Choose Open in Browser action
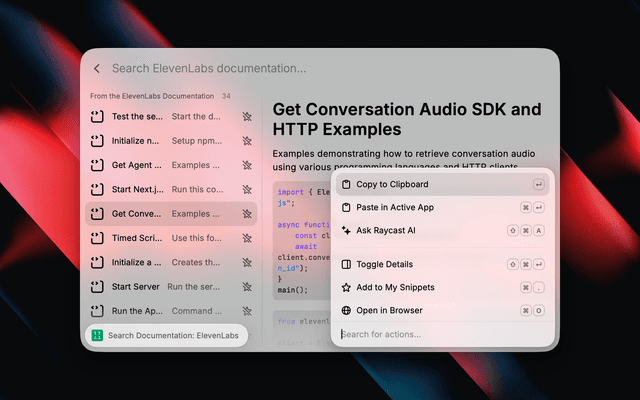 [442, 311]
